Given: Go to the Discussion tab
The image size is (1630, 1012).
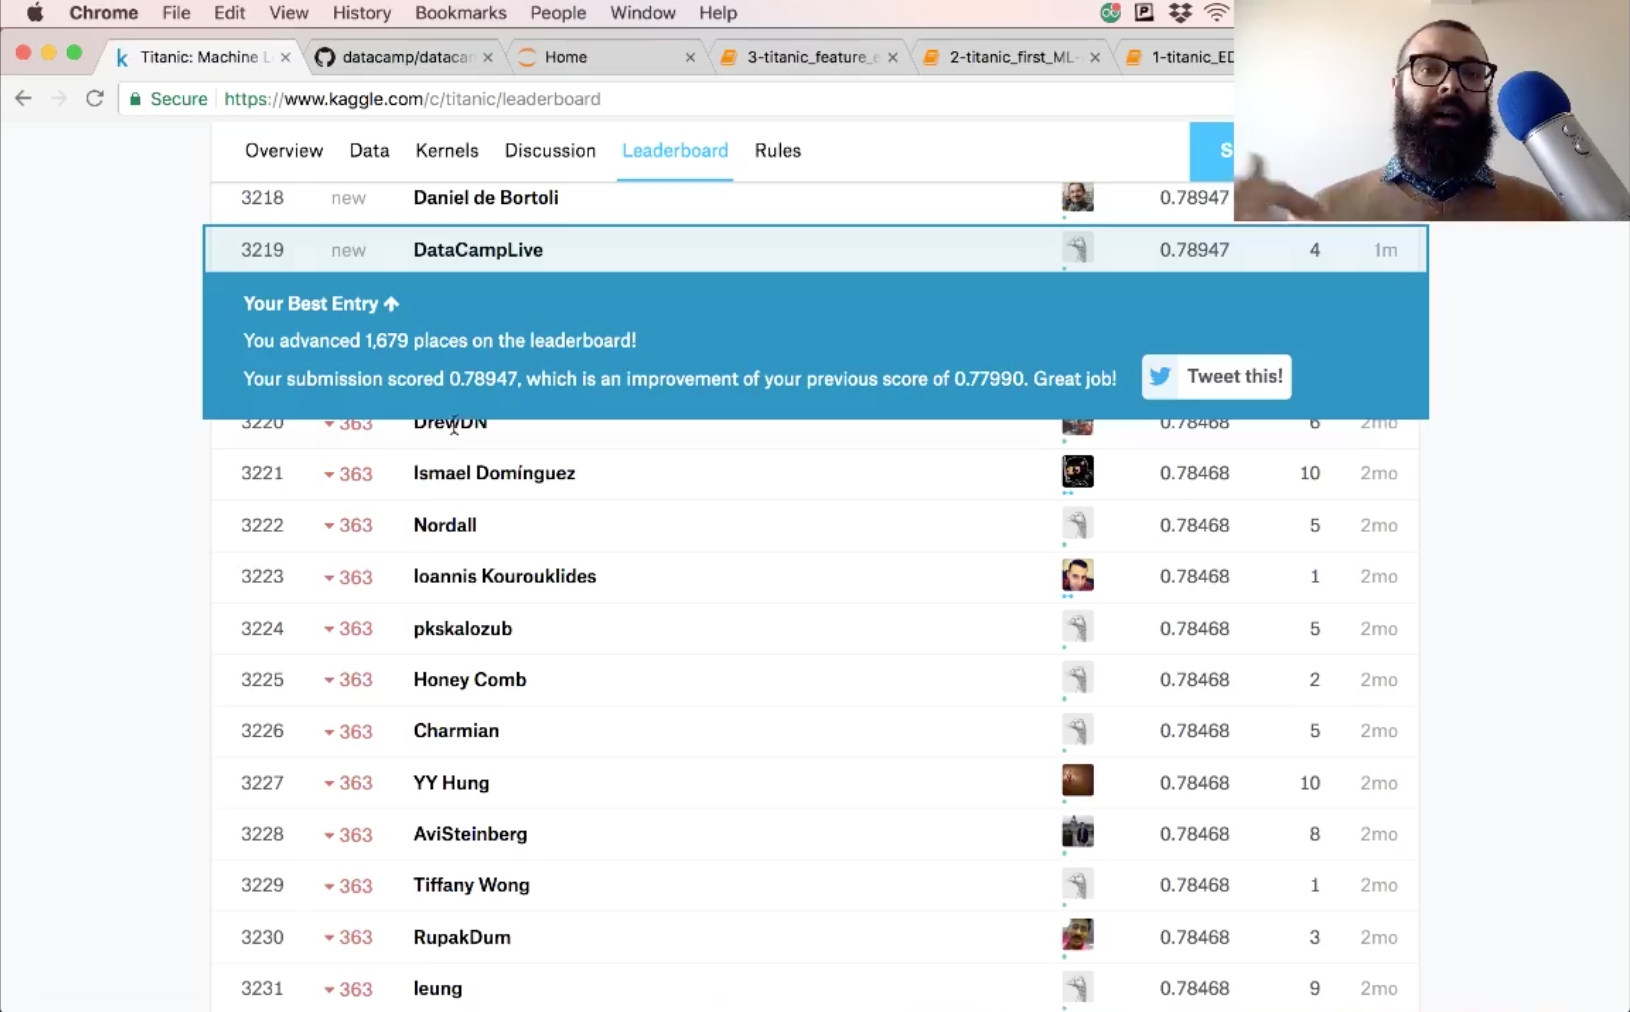Looking at the screenshot, I should click(550, 150).
